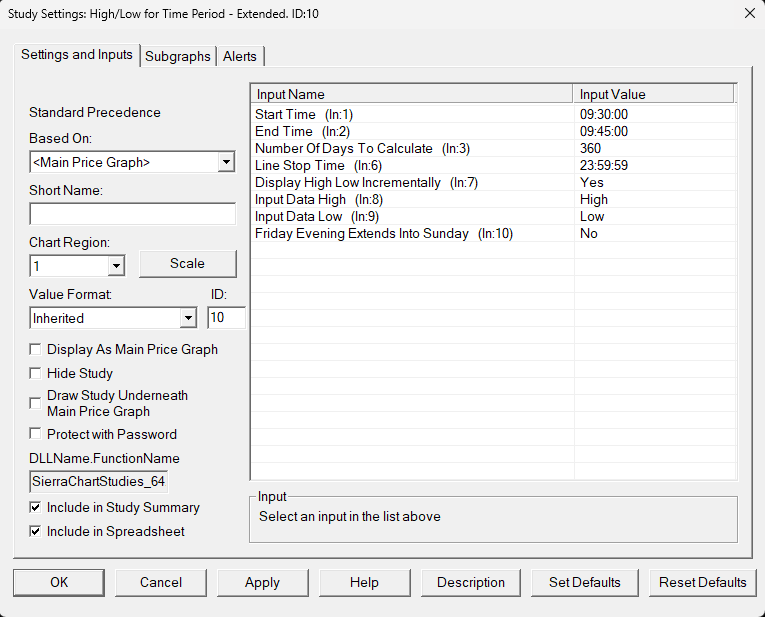
Task: Switch to the Subgraphs tab
Action: tap(178, 57)
